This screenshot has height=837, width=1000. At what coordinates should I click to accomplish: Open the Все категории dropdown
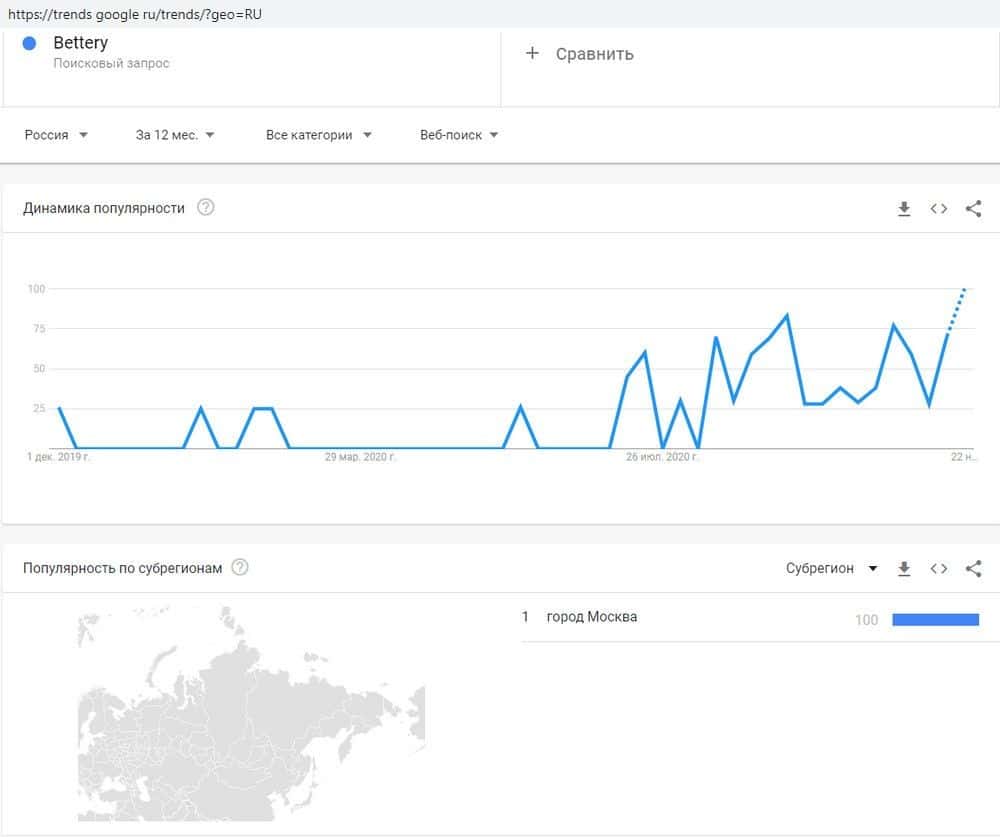pyautogui.click(x=318, y=135)
